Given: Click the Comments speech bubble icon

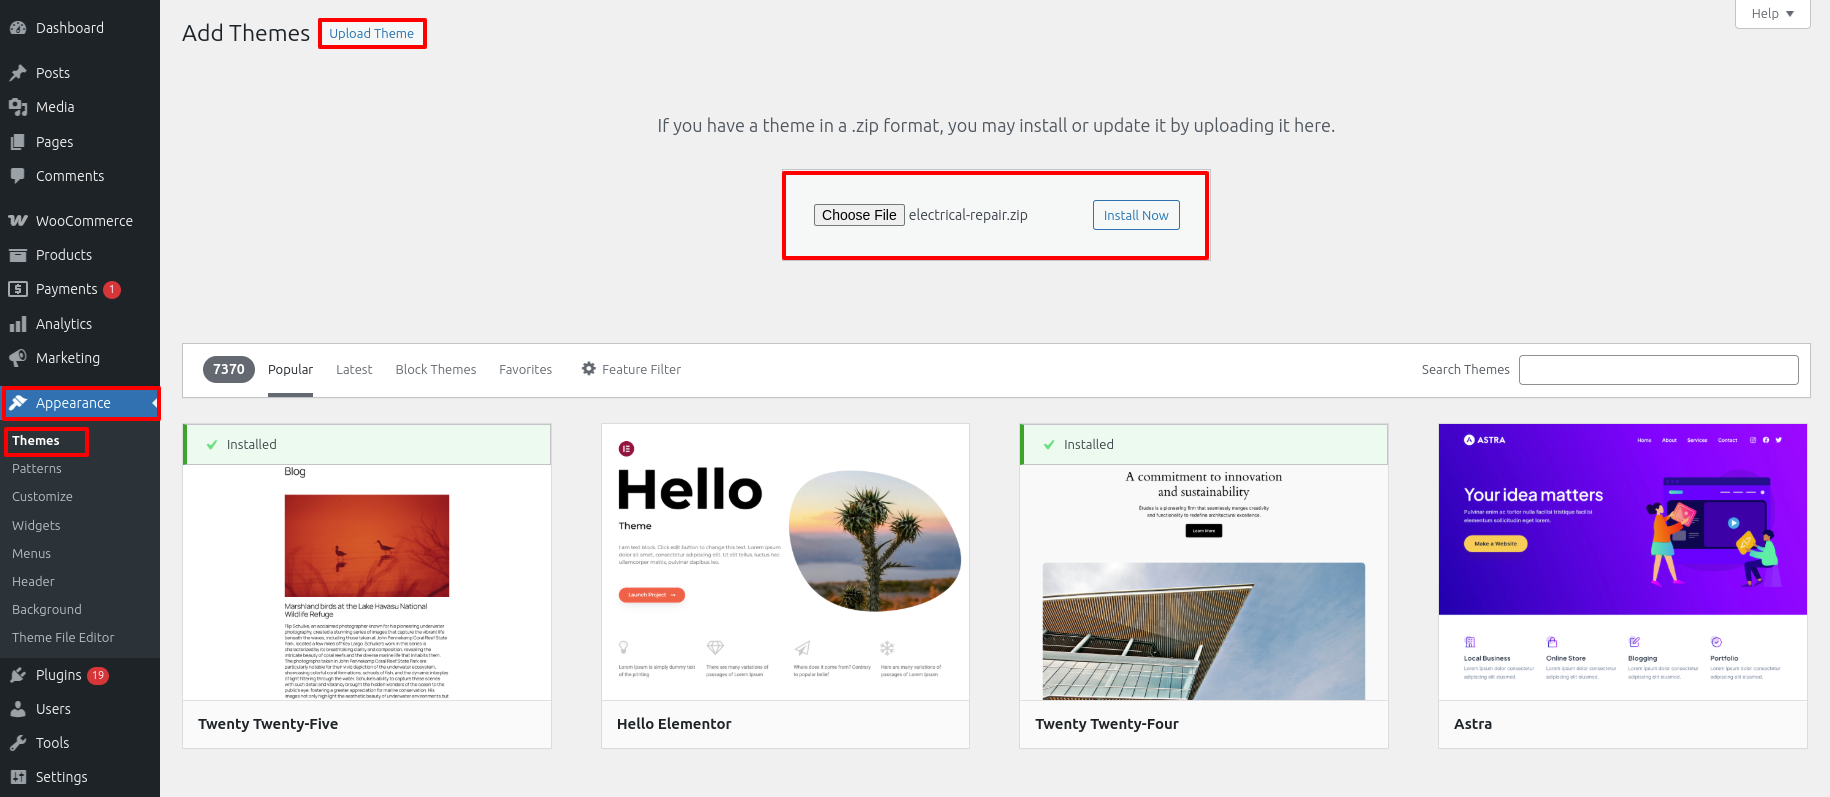Looking at the screenshot, I should point(18,176).
